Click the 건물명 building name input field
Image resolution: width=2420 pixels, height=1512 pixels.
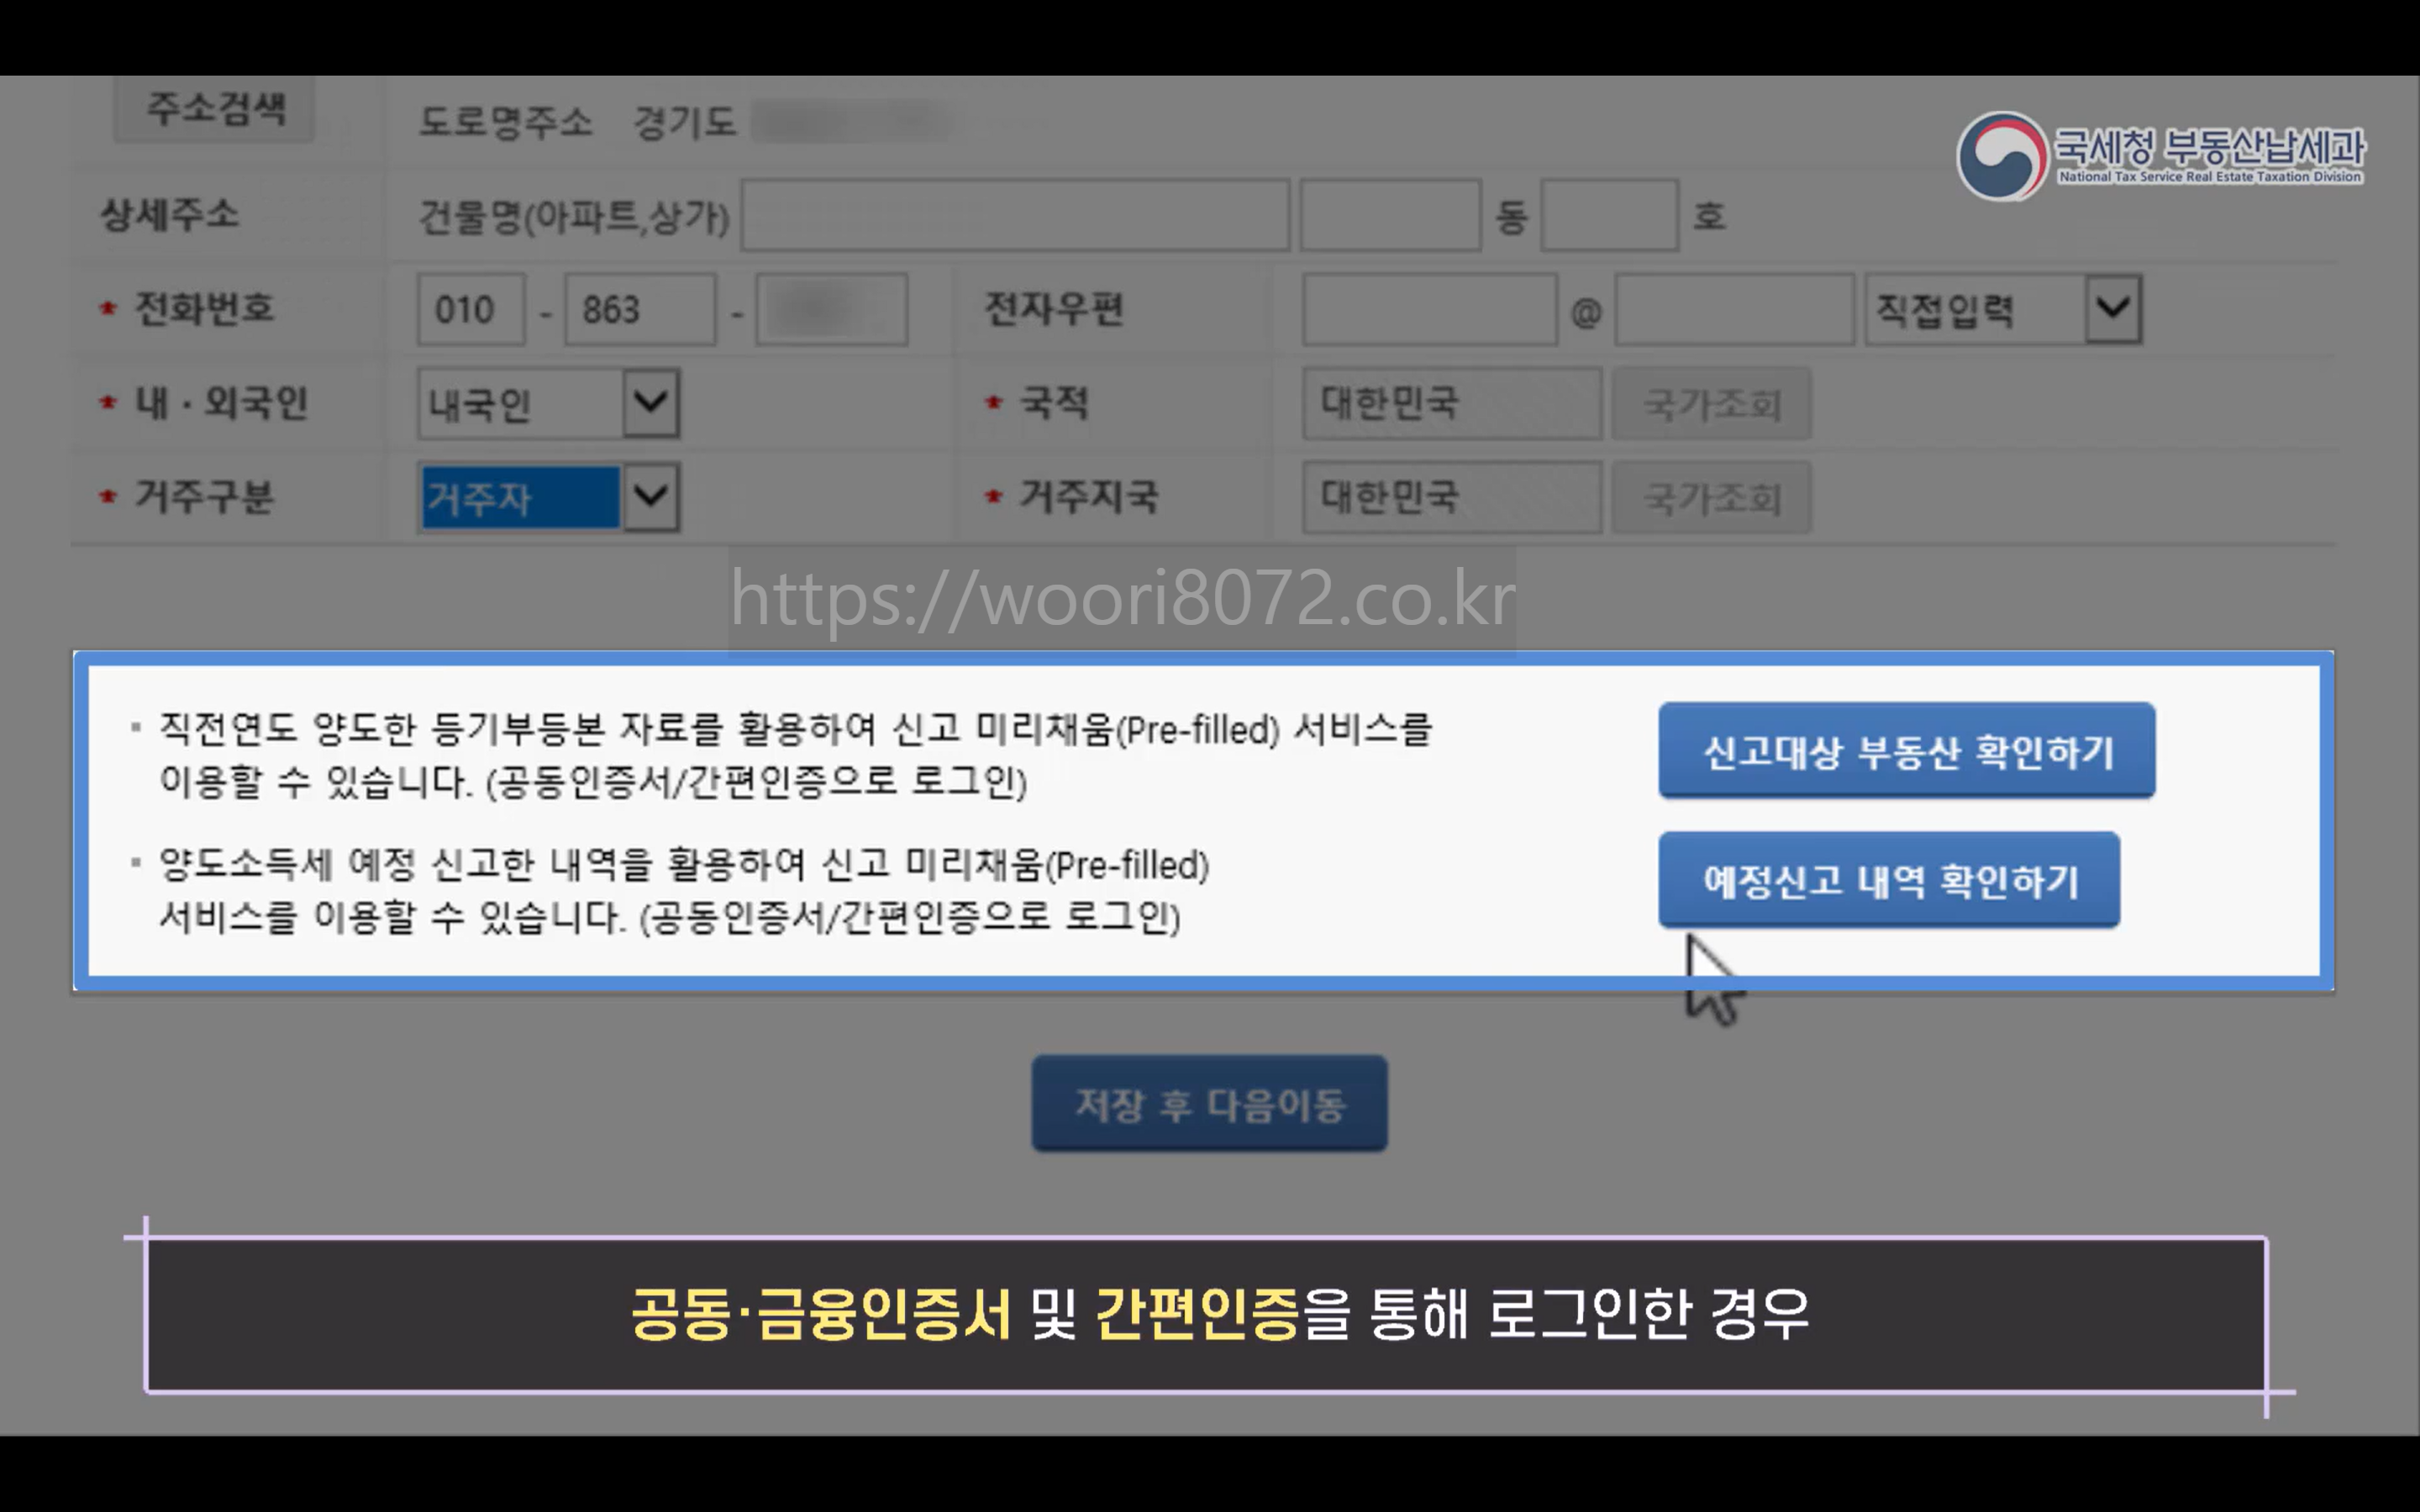pos(1014,215)
